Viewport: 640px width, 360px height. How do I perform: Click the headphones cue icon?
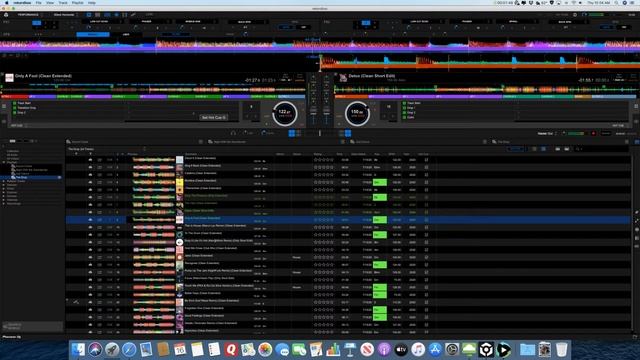pyautogui.click(x=233, y=133)
